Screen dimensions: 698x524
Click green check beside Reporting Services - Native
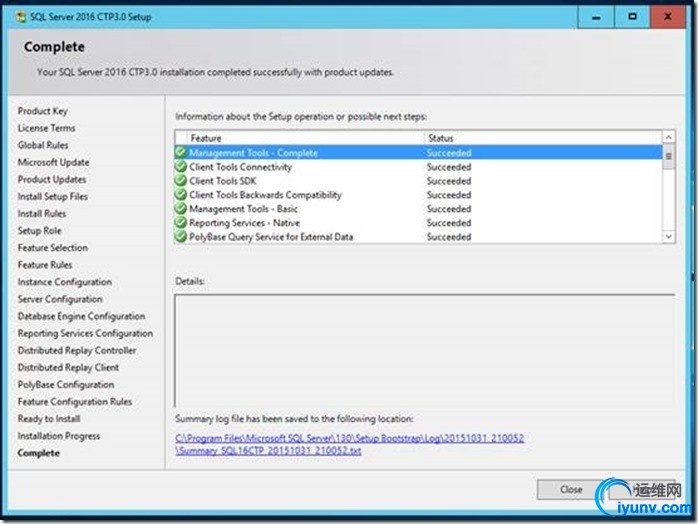180,223
